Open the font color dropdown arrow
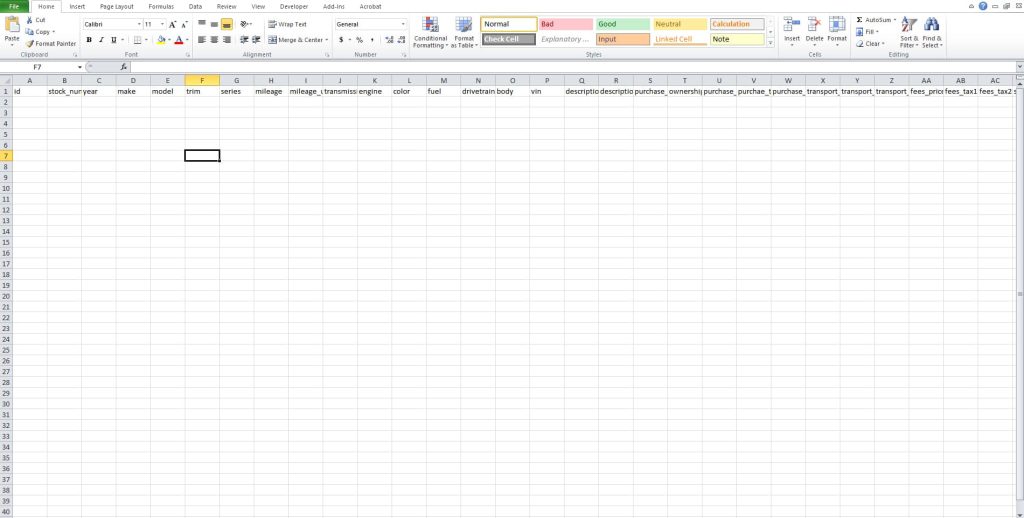1024x518 pixels. pos(187,40)
